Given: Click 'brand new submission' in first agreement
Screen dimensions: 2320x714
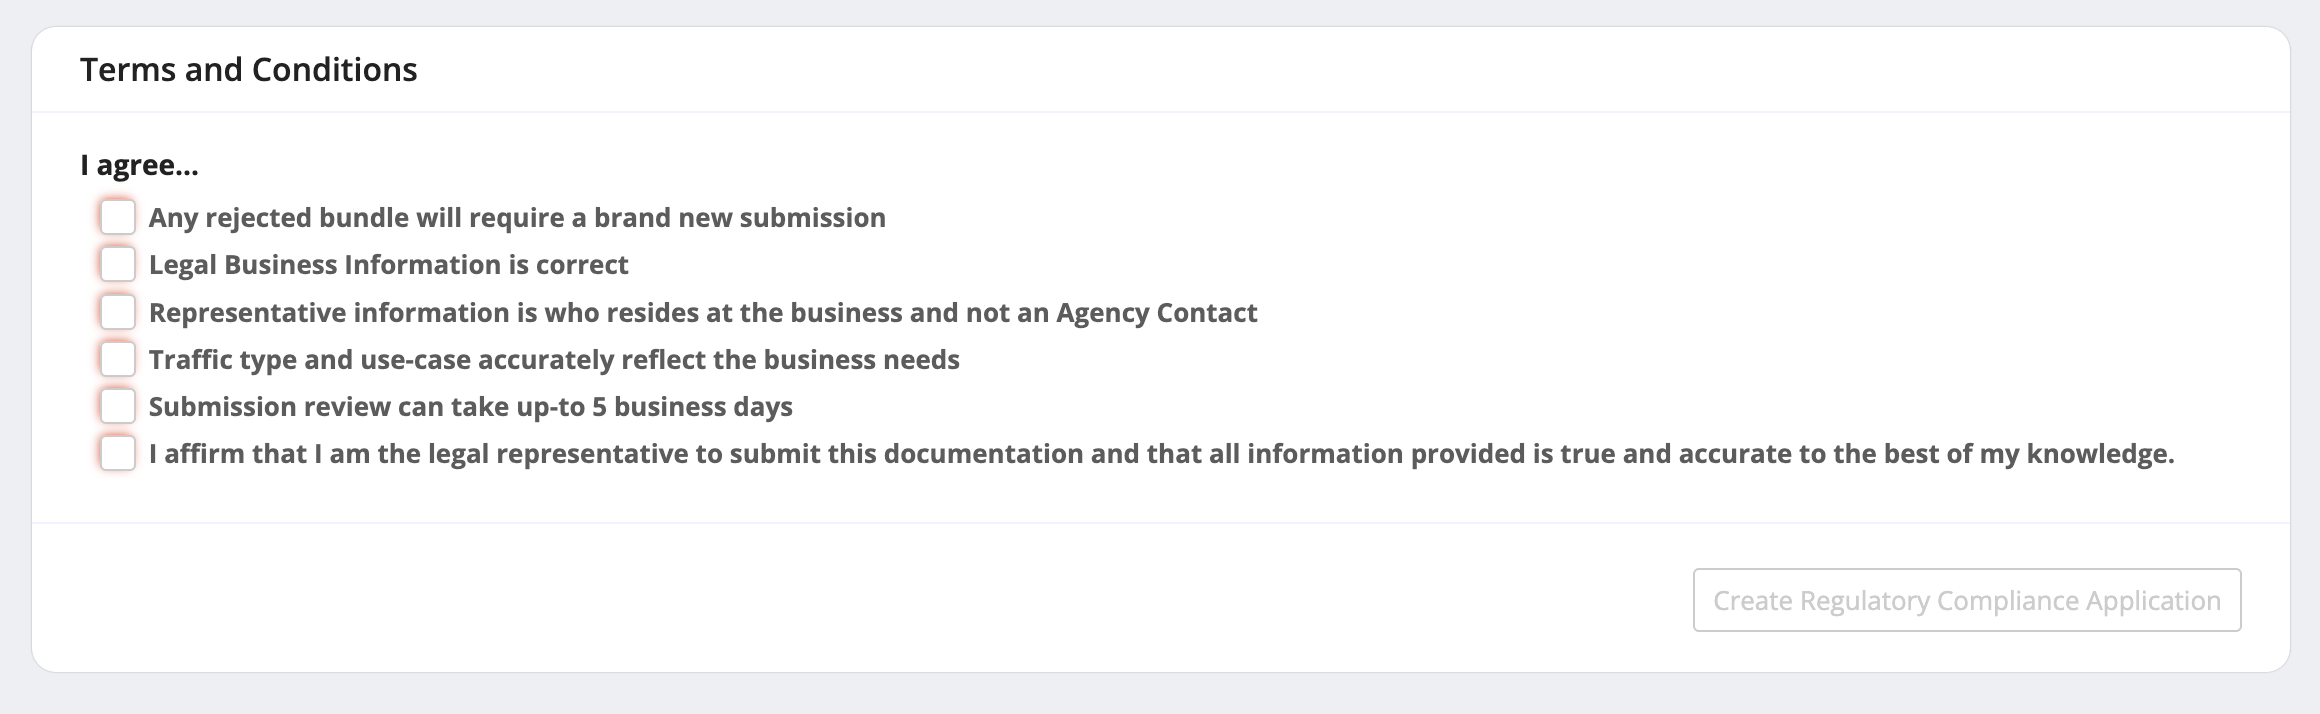Looking at the screenshot, I should click(739, 218).
